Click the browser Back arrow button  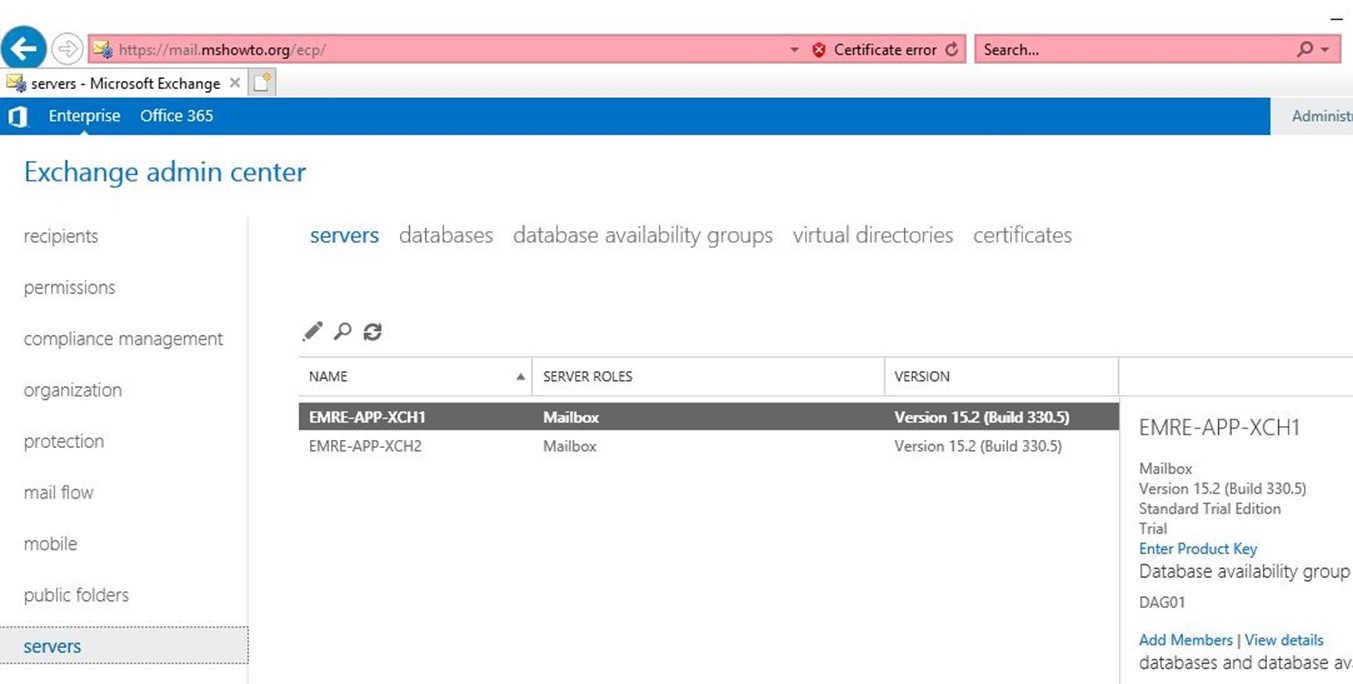[24, 48]
